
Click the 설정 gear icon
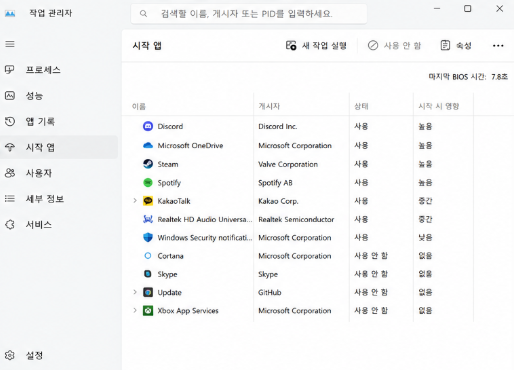click(x=10, y=355)
